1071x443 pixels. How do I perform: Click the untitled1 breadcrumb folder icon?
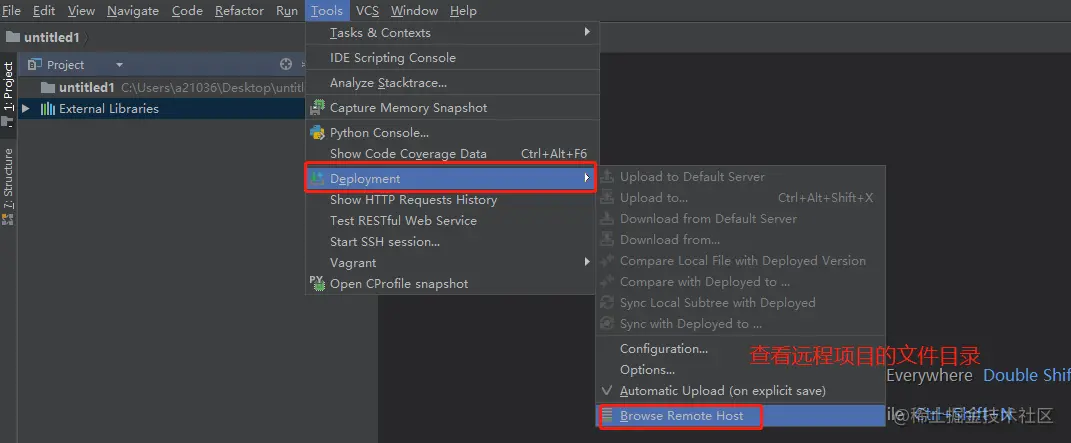(12, 37)
